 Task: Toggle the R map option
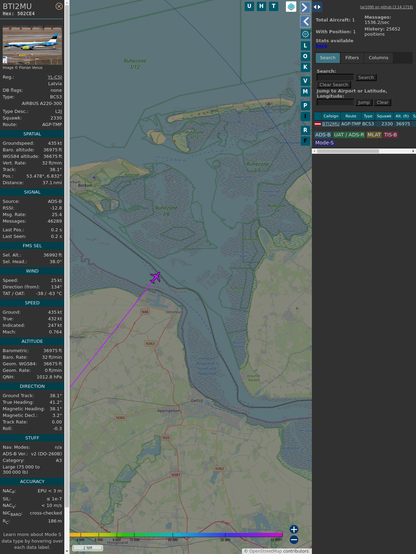pyautogui.click(x=305, y=130)
